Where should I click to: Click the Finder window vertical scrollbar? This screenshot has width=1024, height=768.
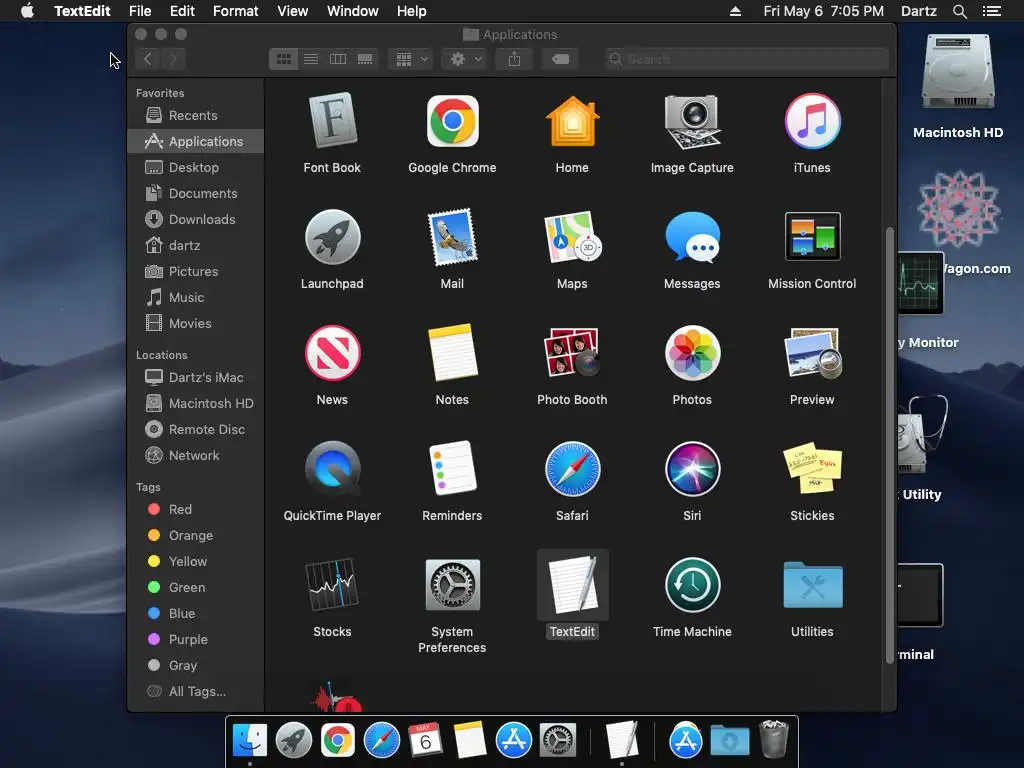click(889, 445)
